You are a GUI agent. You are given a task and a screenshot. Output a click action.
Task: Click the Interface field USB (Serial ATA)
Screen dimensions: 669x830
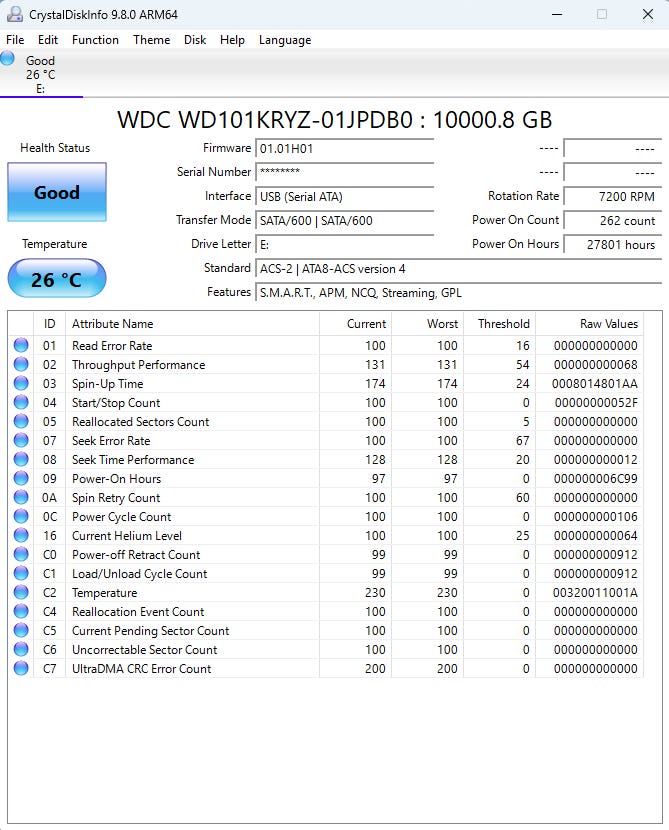click(x=345, y=196)
